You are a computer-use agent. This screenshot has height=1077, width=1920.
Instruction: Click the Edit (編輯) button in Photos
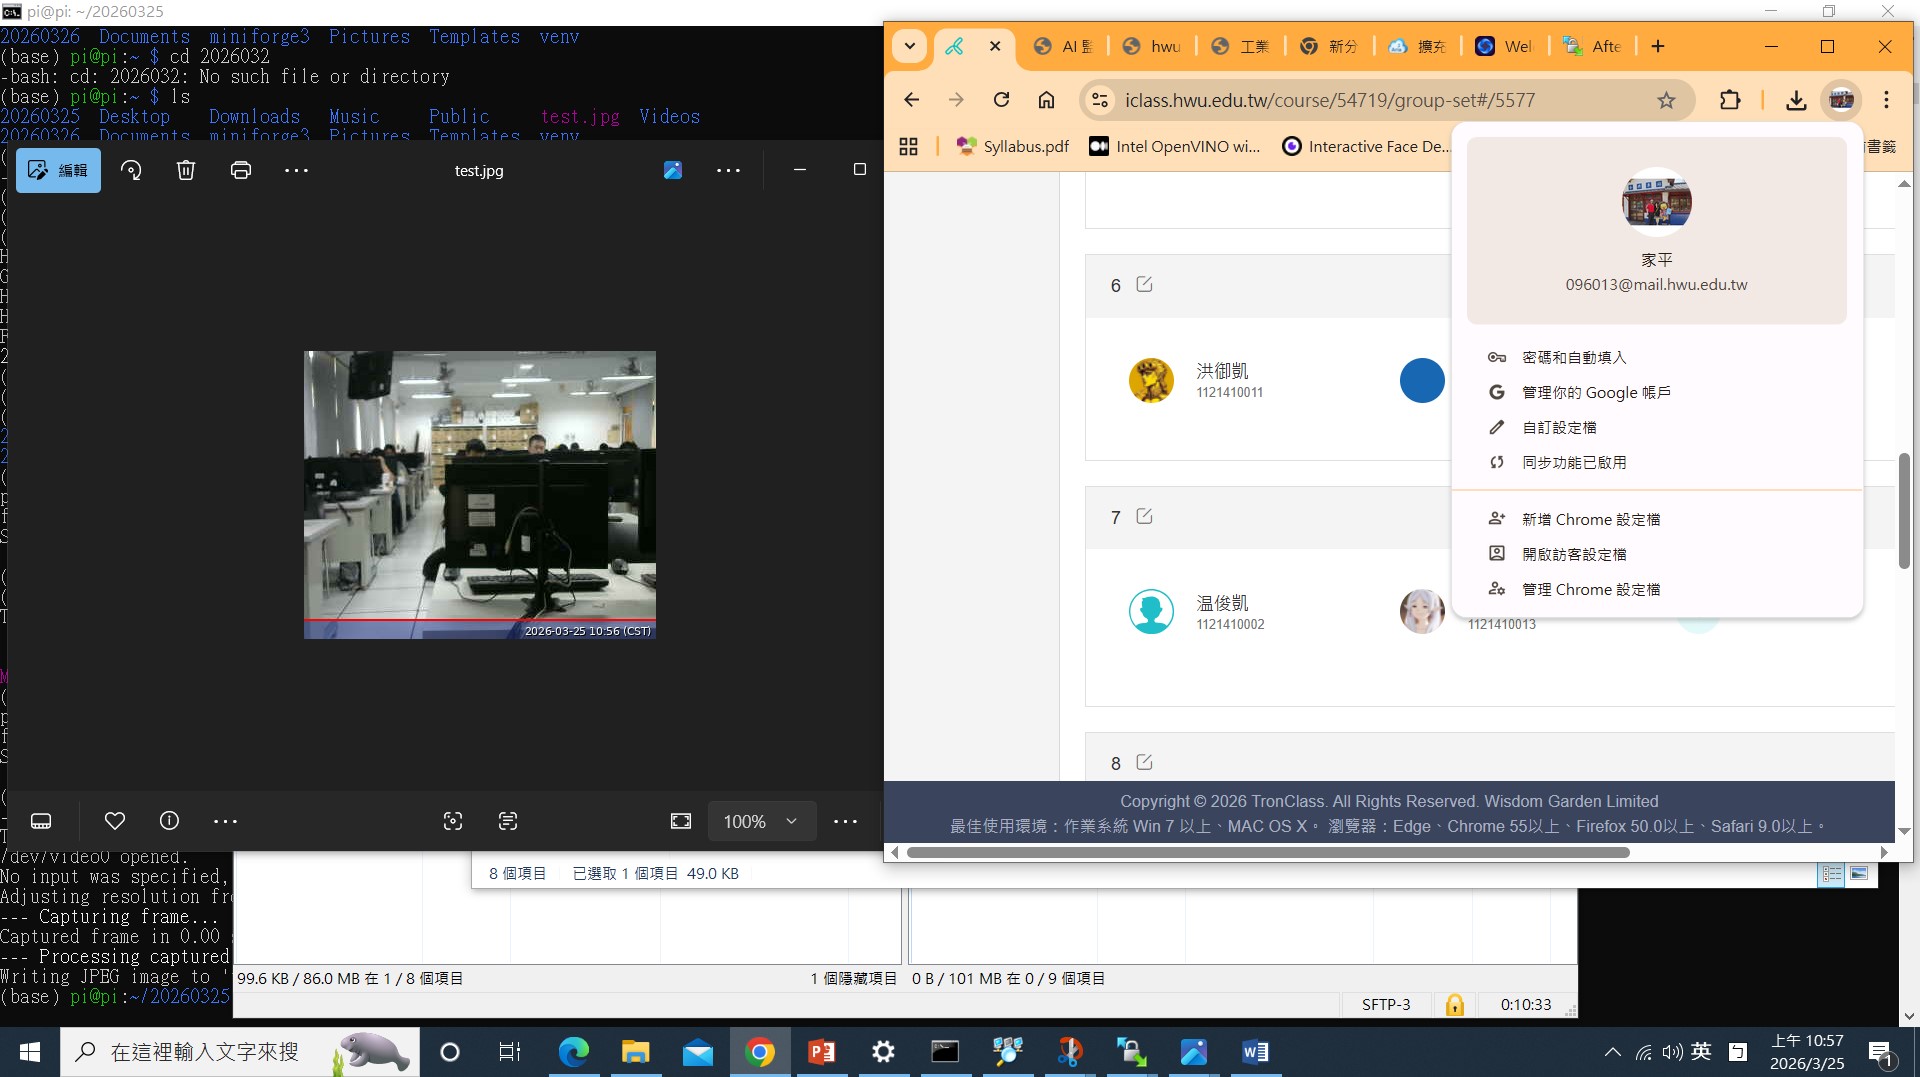(58, 170)
